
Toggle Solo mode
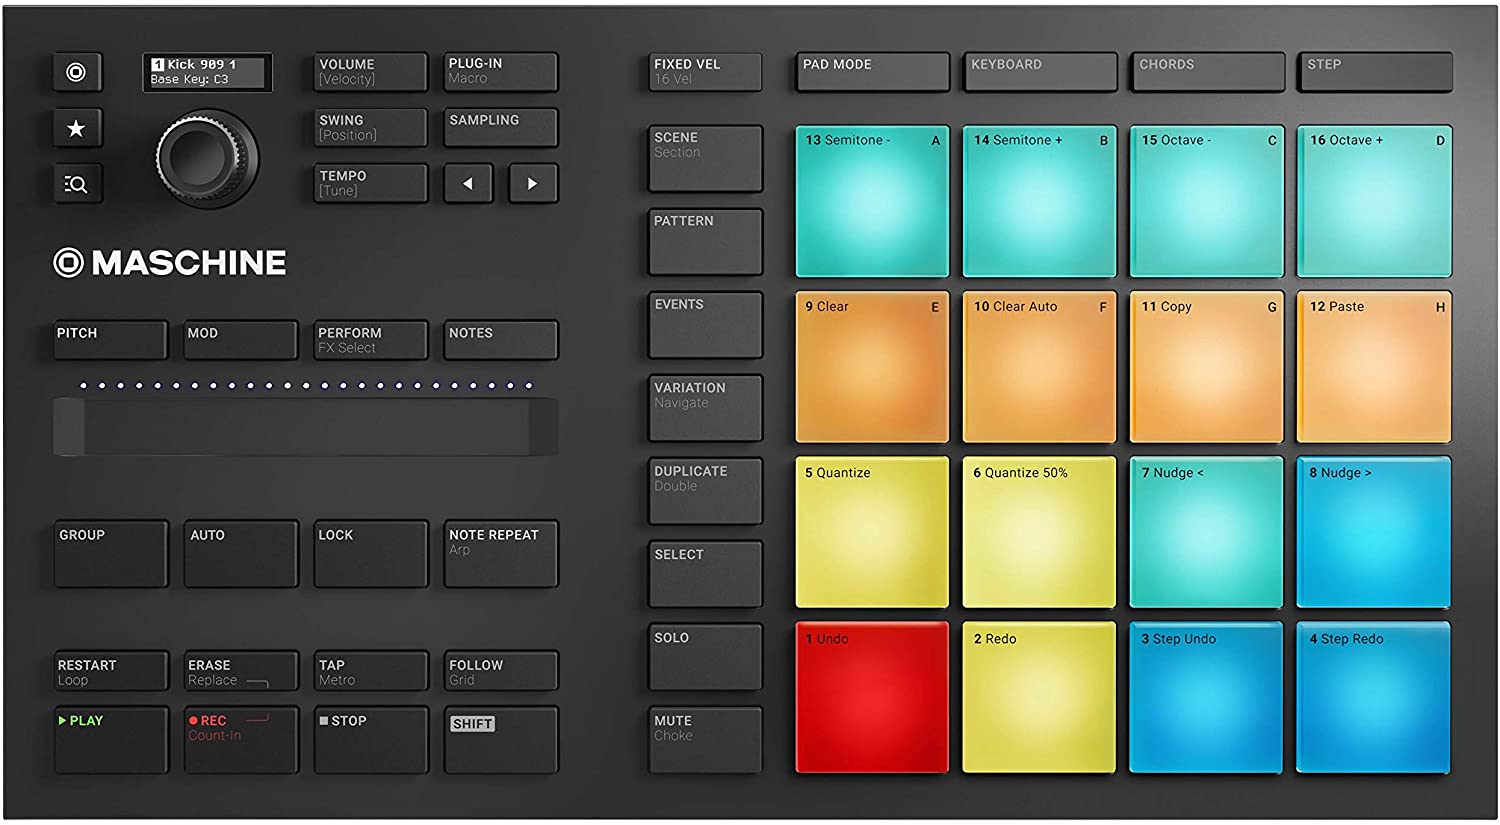click(x=705, y=655)
